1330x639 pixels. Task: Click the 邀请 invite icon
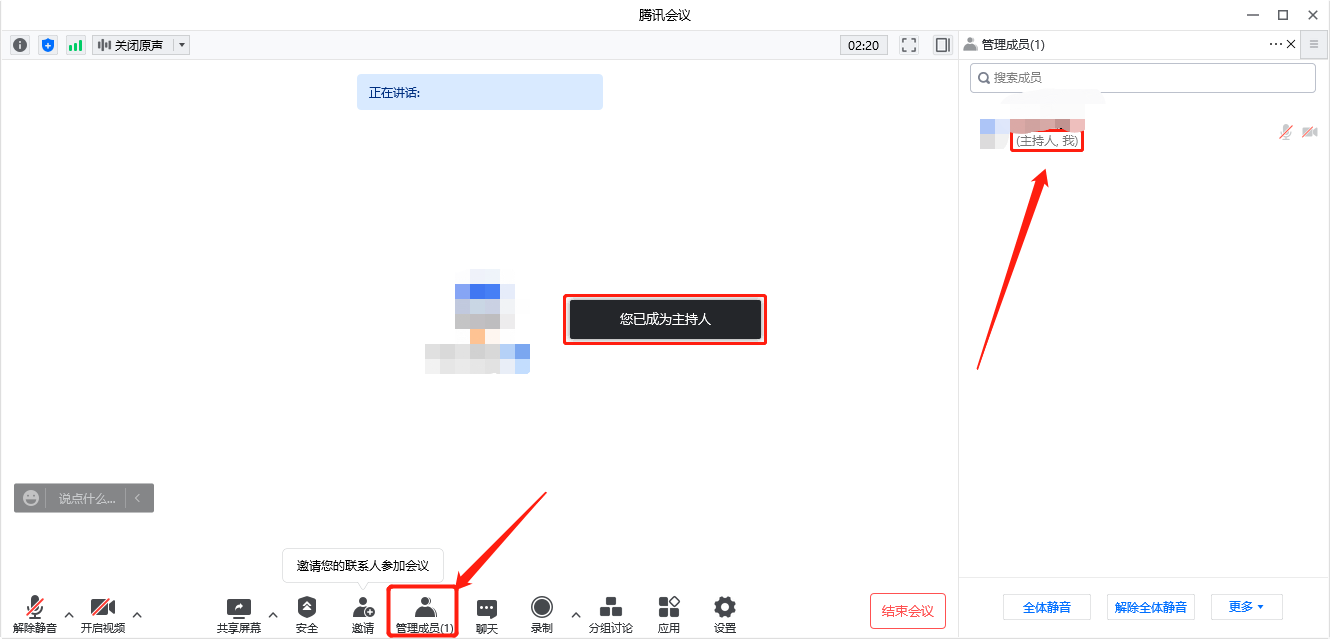click(x=363, y=614)
